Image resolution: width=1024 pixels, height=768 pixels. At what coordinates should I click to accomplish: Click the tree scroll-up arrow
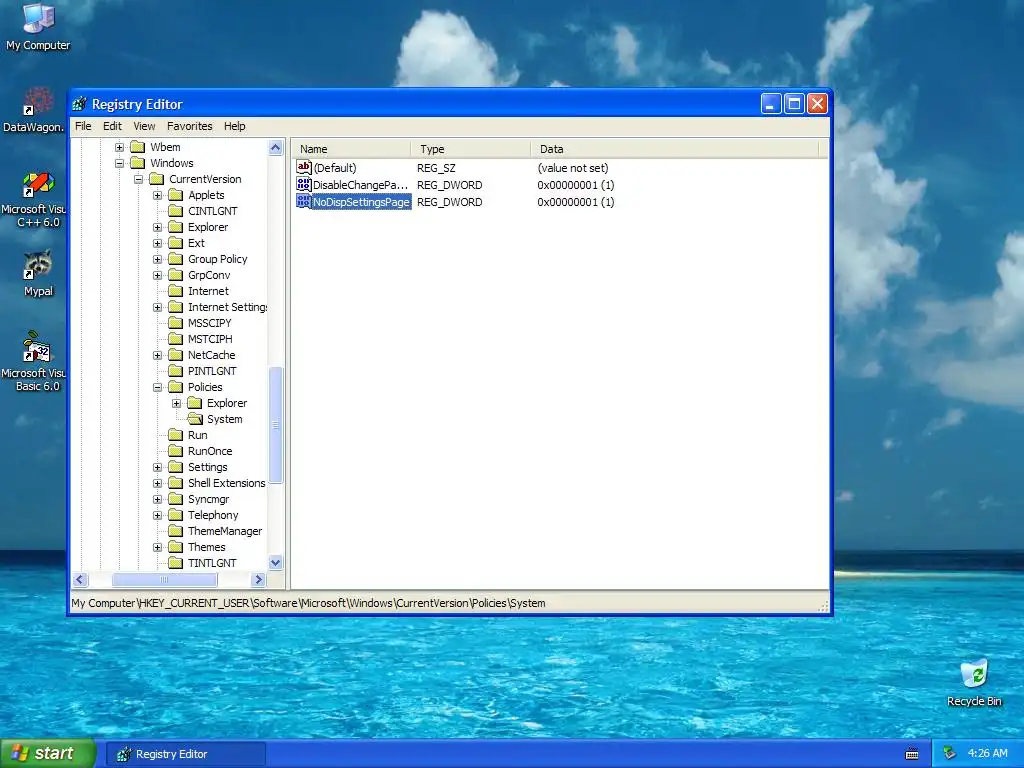[x=276, y=148]
